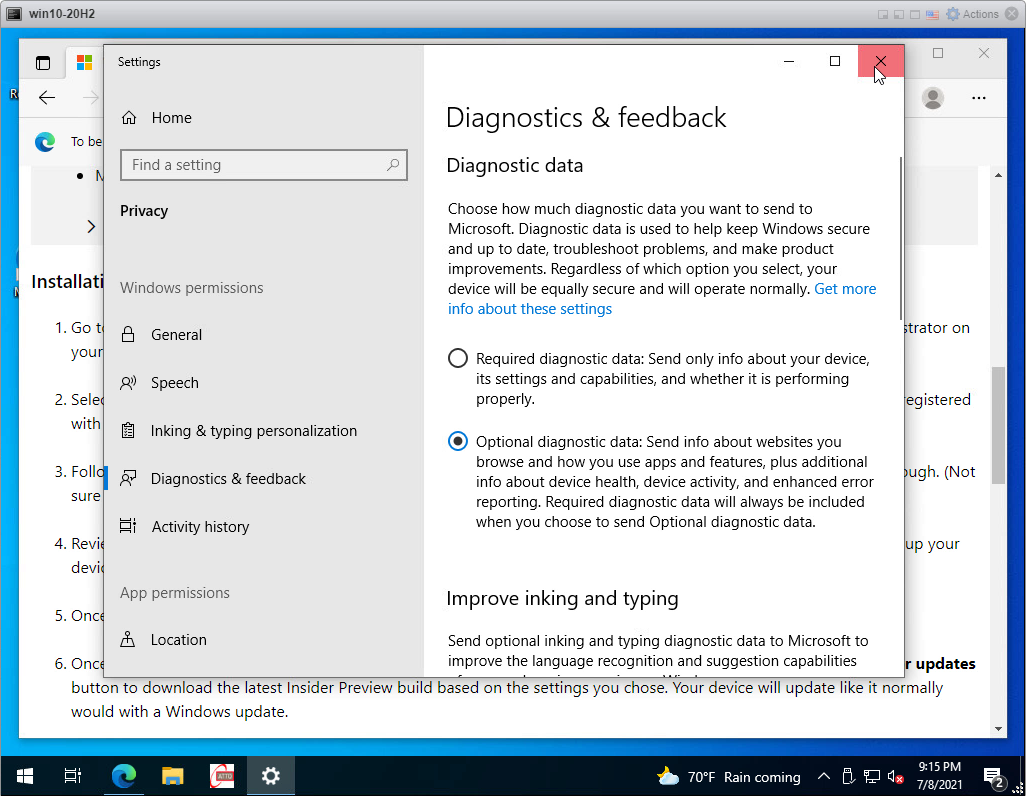
Task: Open File Explorer from taskbar
Action: pos(173,776)
